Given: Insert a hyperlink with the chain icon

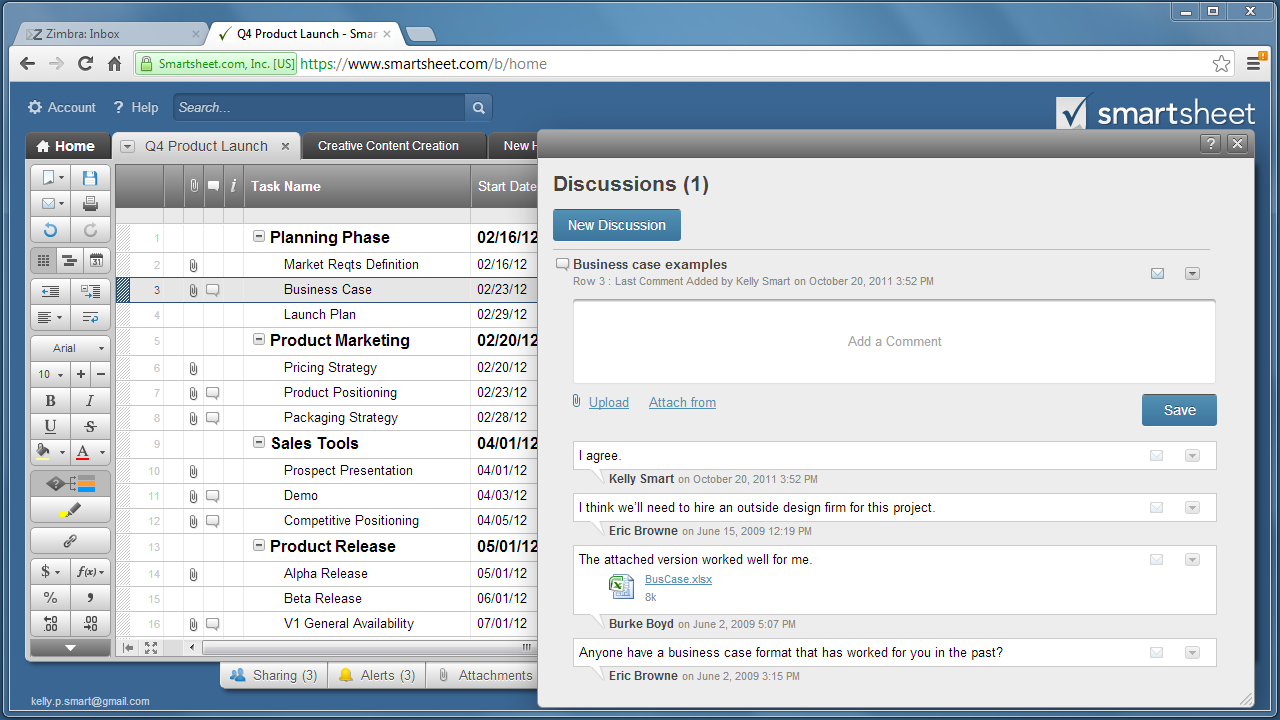Looking at the screenshot, I should pyautogui.click(x=70, y=540).
